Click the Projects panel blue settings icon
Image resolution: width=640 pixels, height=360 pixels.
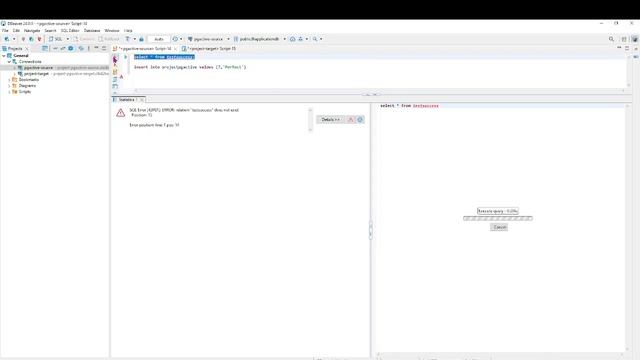(71, 49)
